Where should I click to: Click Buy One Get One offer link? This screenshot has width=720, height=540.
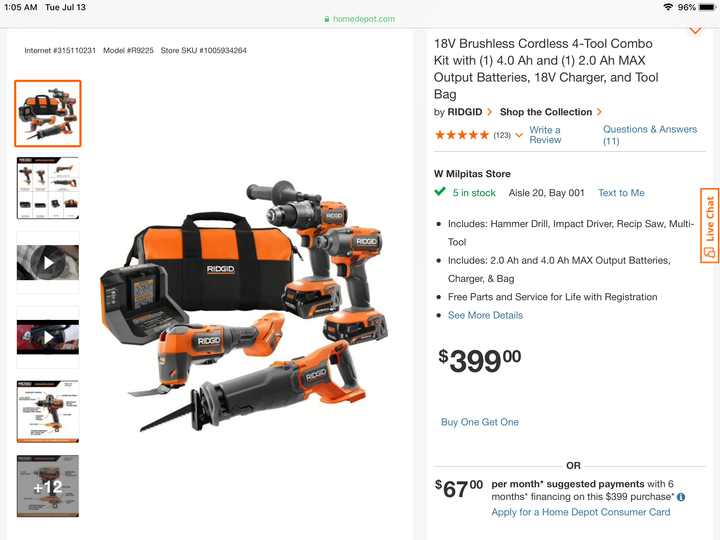[x=479, y=422]
